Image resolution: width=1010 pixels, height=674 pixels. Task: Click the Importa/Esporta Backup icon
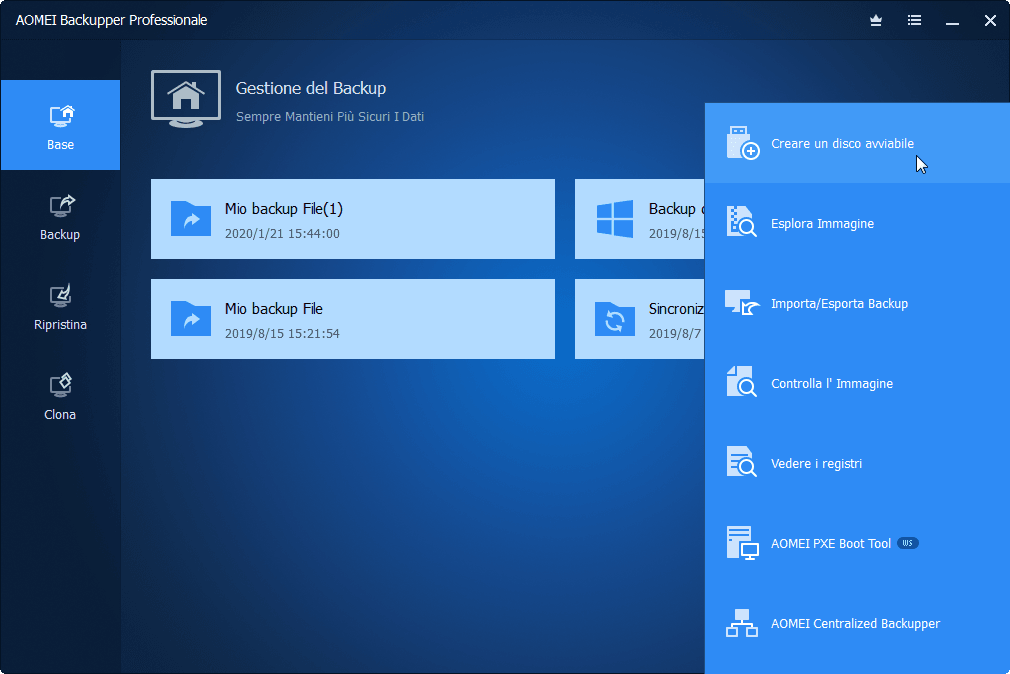743,303
